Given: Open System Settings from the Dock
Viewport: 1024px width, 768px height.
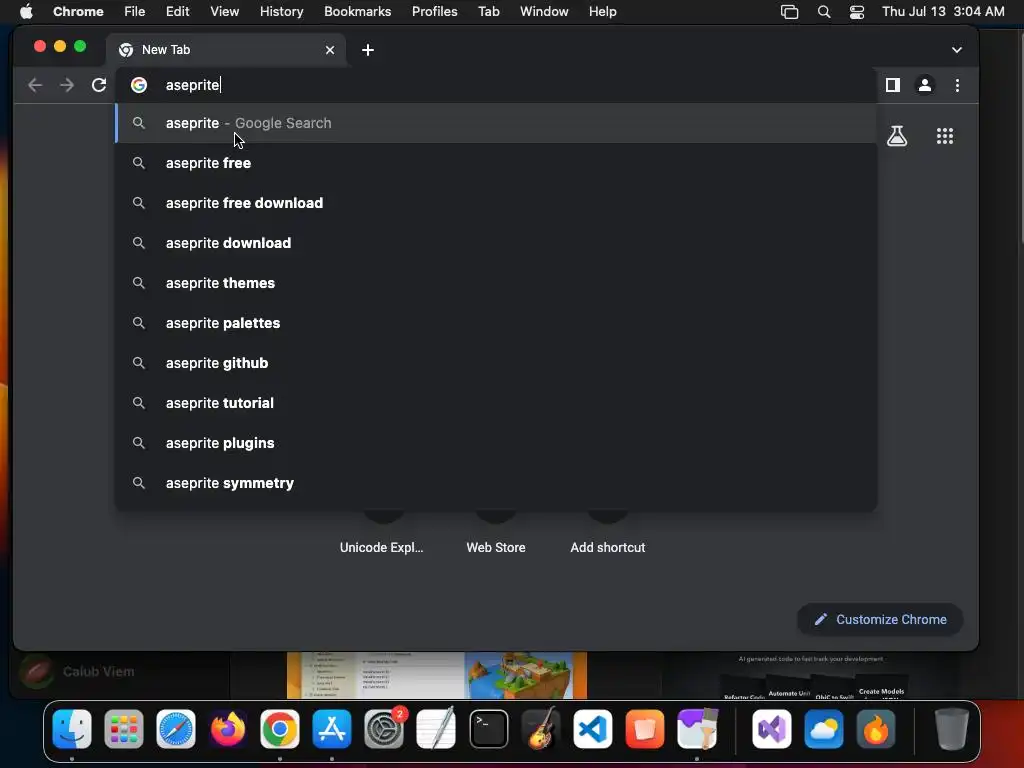Looking at the screenshot, I should click(384, 729).
